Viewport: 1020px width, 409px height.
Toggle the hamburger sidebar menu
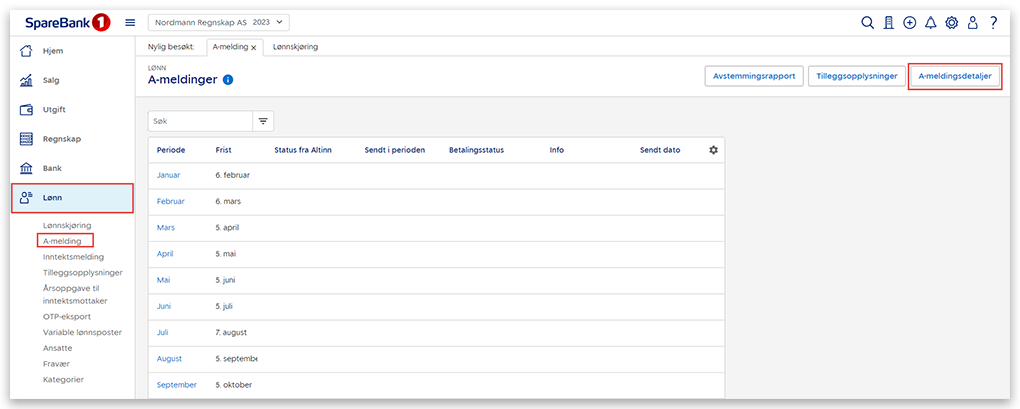(130, 22)
